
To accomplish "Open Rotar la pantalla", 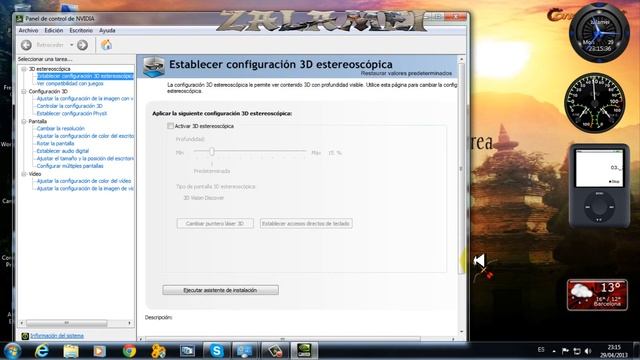I will click(x=55, y=144).
